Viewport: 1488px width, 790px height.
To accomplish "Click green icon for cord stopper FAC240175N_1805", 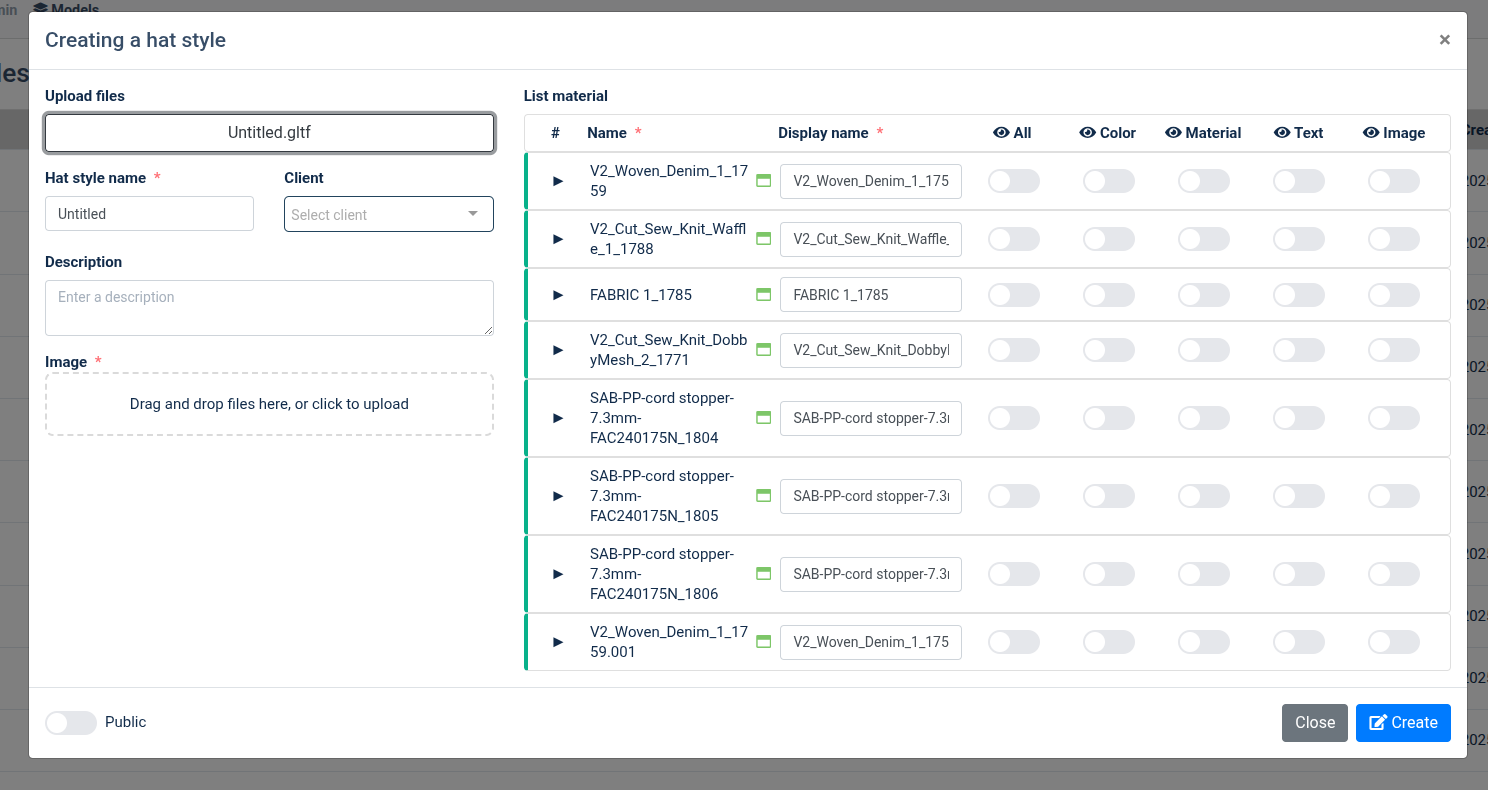I will pyautogui.click(x=764, y=496).
